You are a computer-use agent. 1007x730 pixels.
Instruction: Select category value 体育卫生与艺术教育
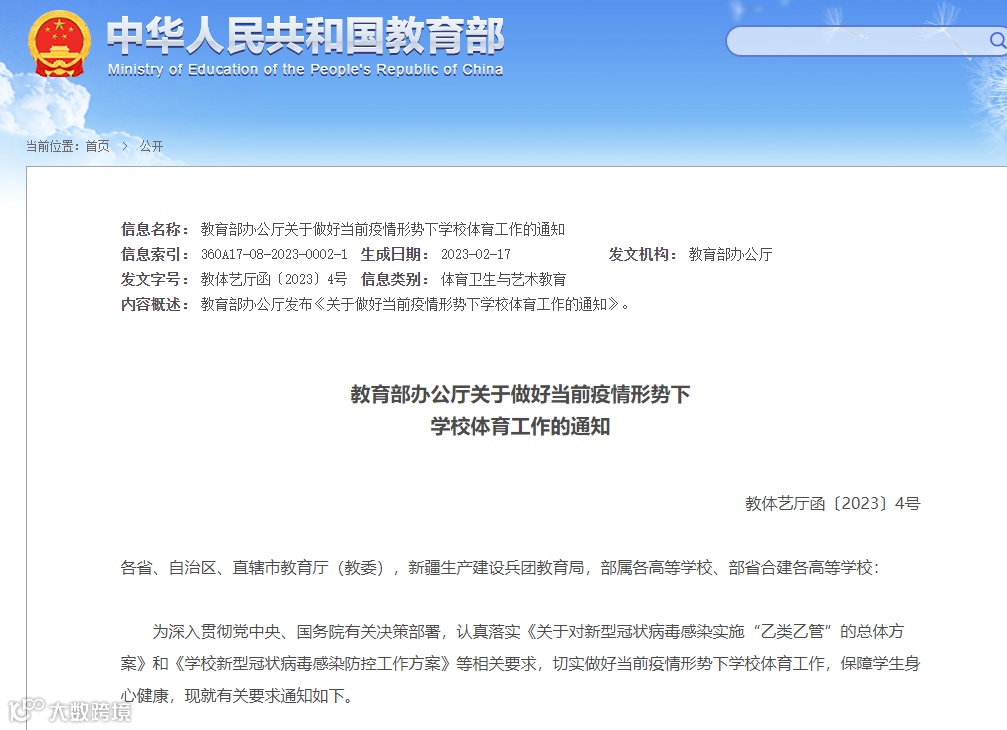(504, 279)
